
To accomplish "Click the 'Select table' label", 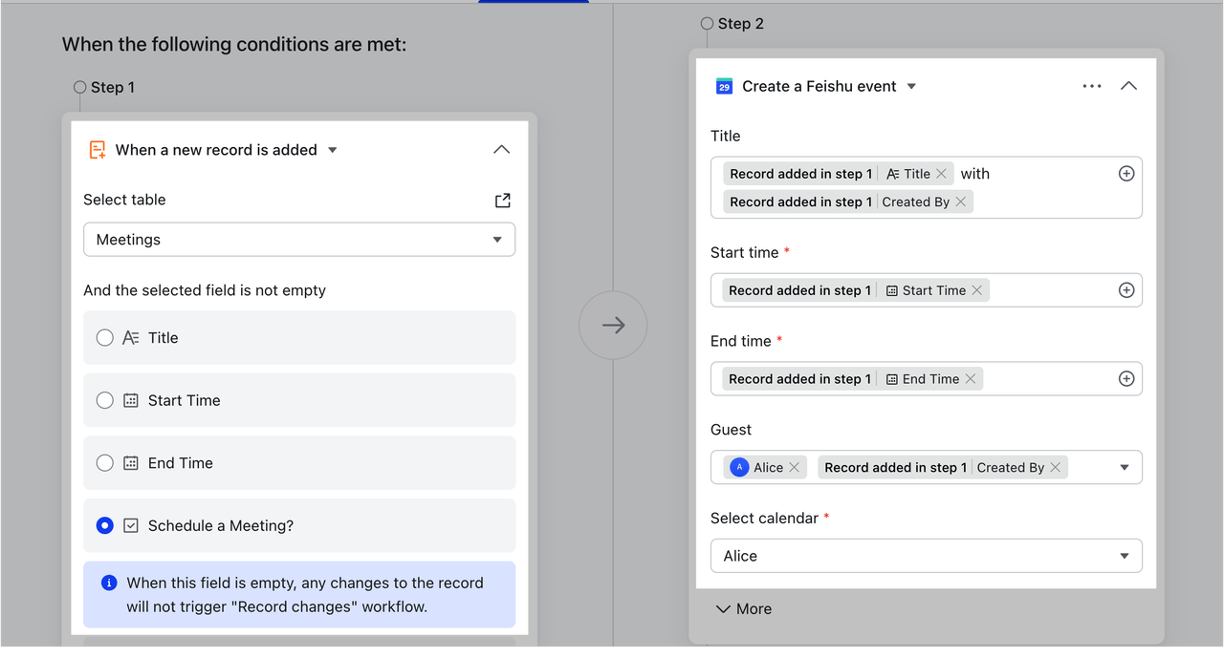I will point(125,200).
